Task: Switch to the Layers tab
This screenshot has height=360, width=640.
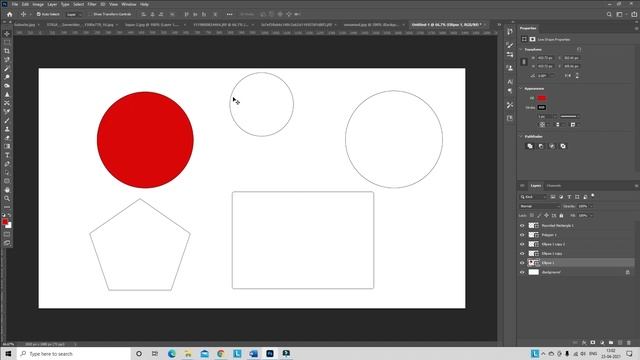Action: (536, 186)
